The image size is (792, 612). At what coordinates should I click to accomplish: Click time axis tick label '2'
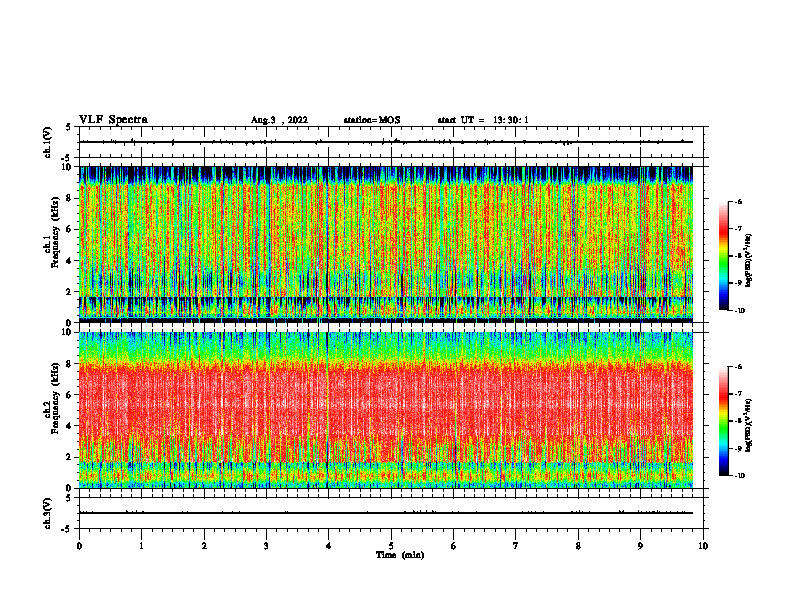click(x=204, y=546)
